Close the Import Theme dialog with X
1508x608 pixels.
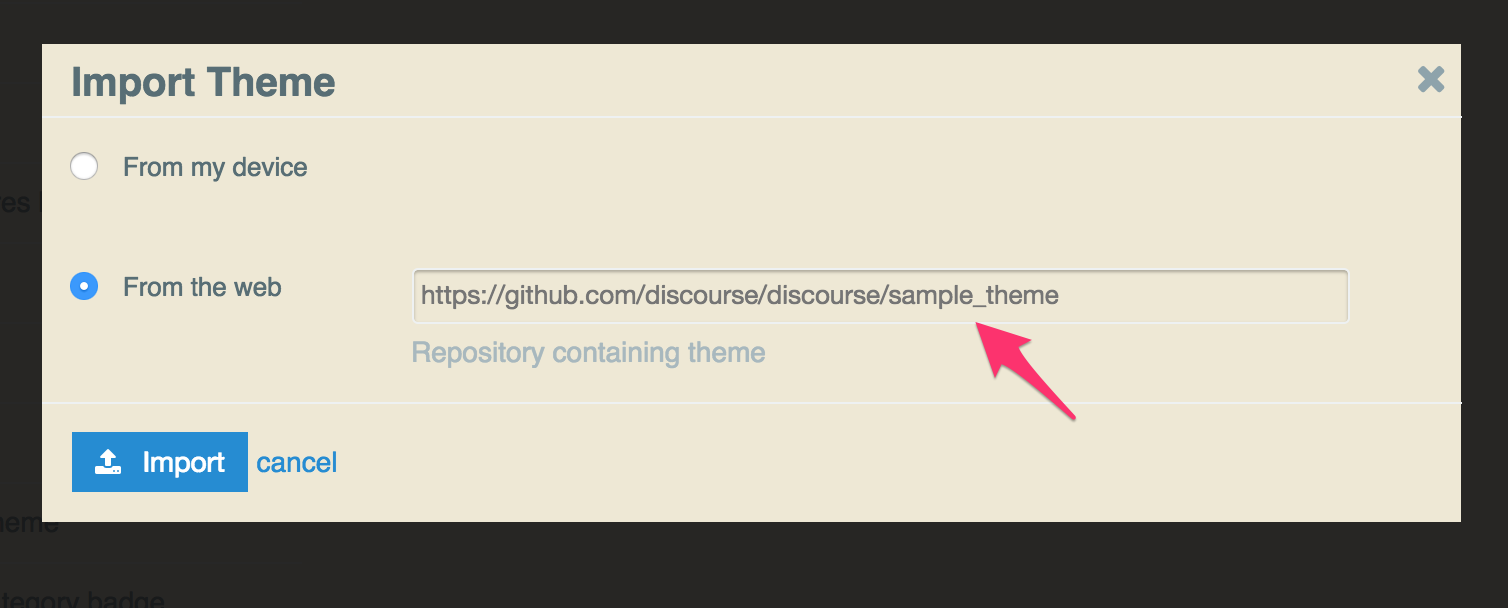[1431, 80]
